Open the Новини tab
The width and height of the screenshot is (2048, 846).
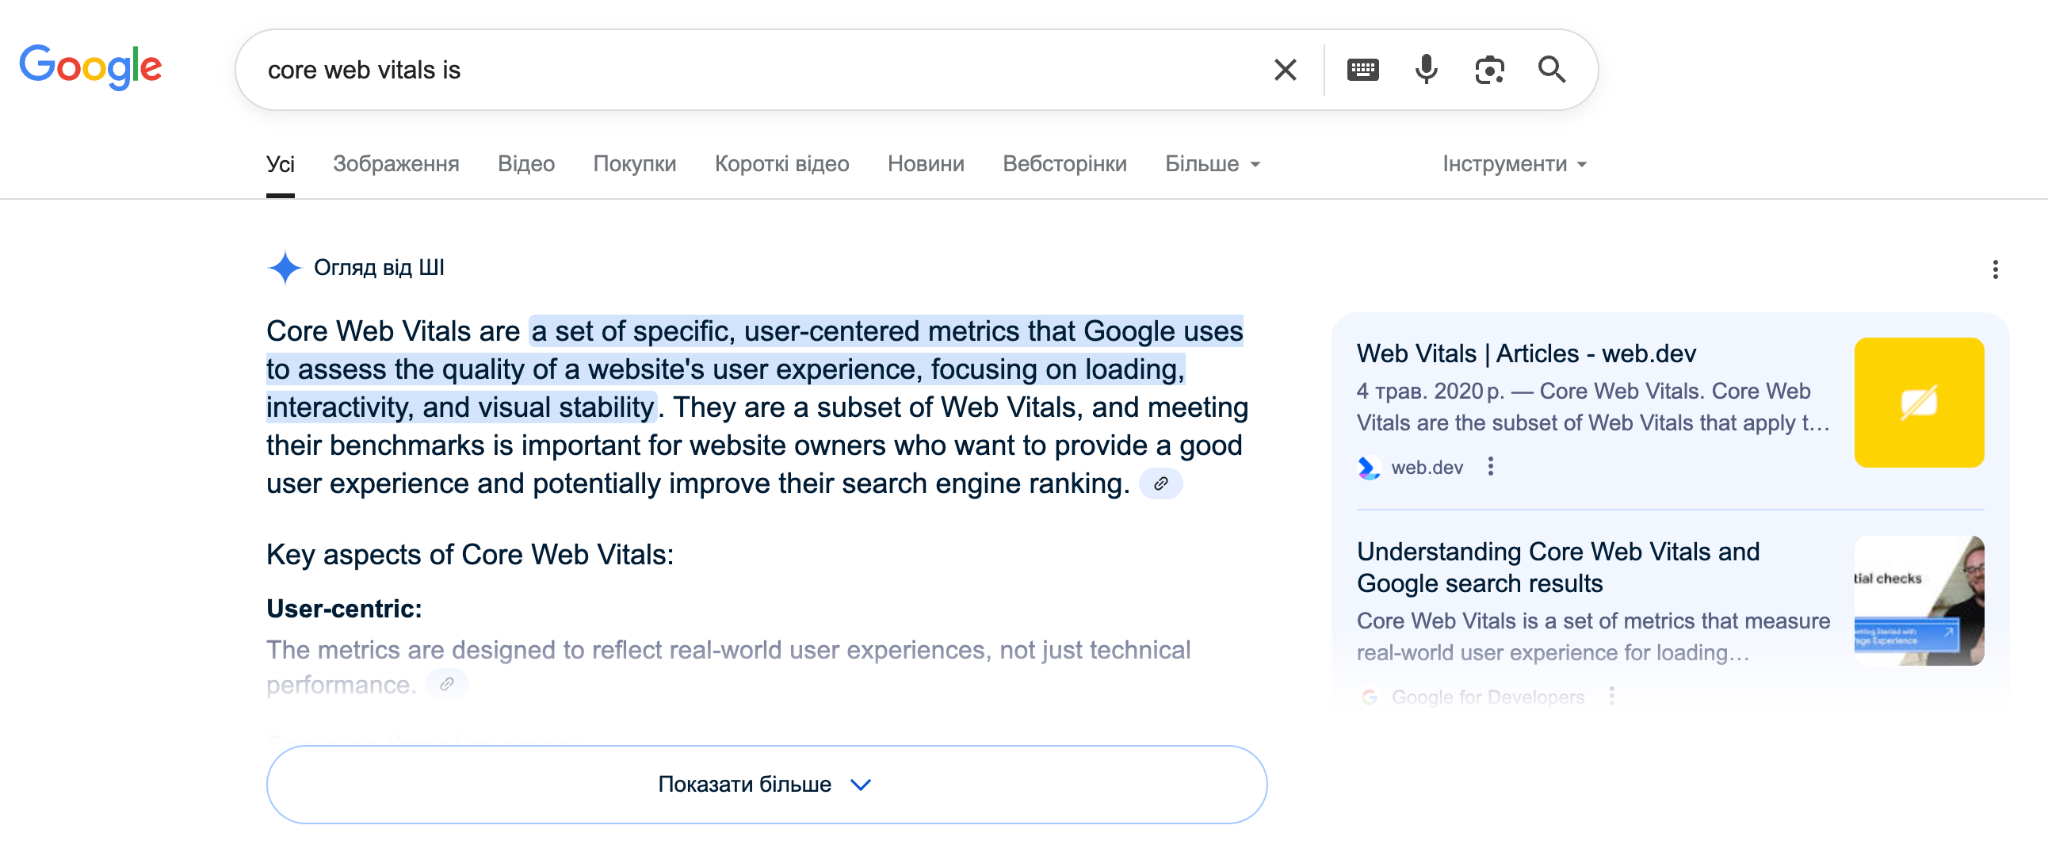(x=925, y=163)
